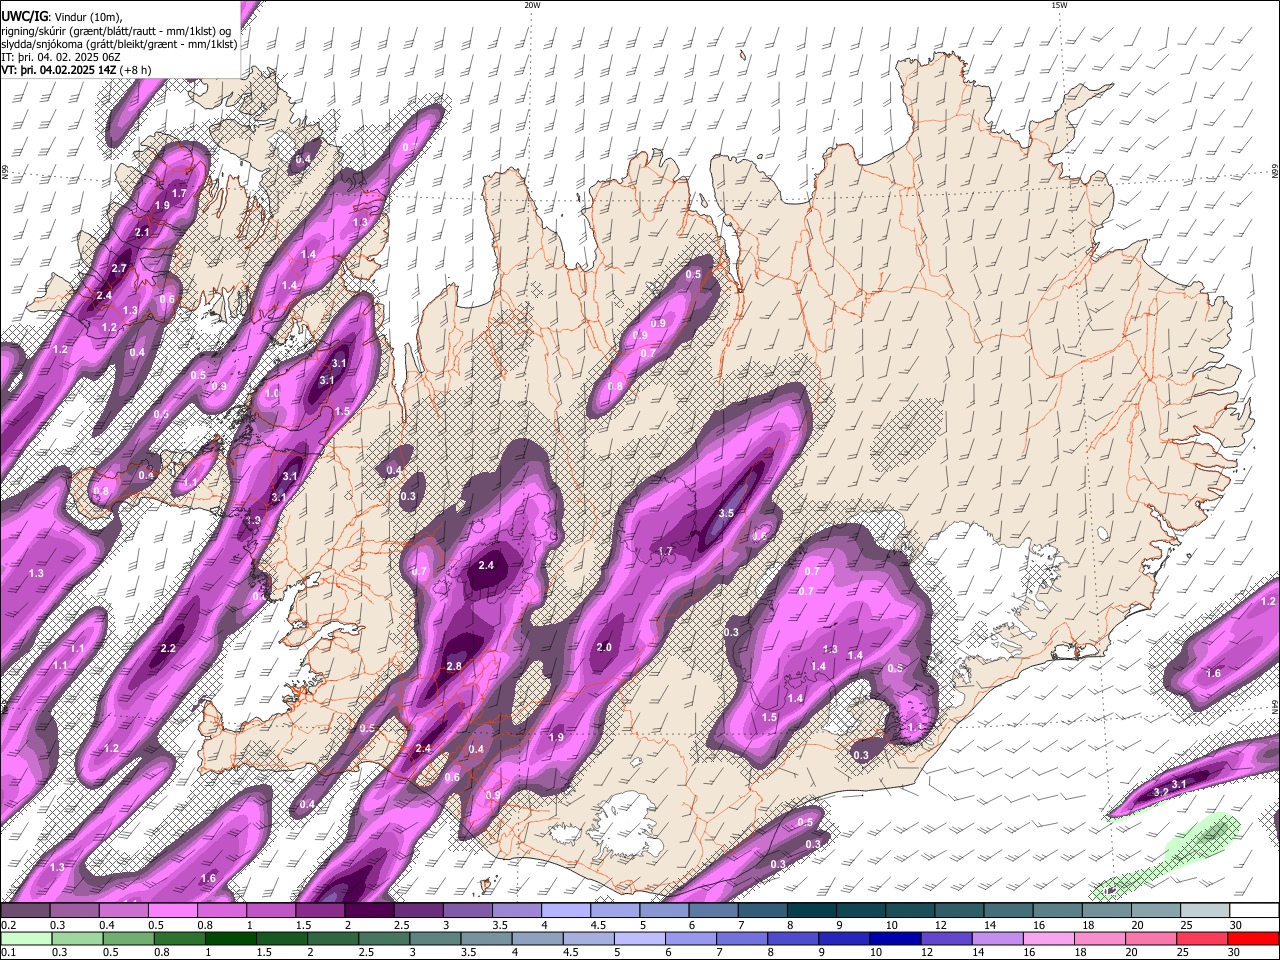Click the '20W' longitude label
The width and height of the screenshot is (1280, 960).
click(532, 5)
